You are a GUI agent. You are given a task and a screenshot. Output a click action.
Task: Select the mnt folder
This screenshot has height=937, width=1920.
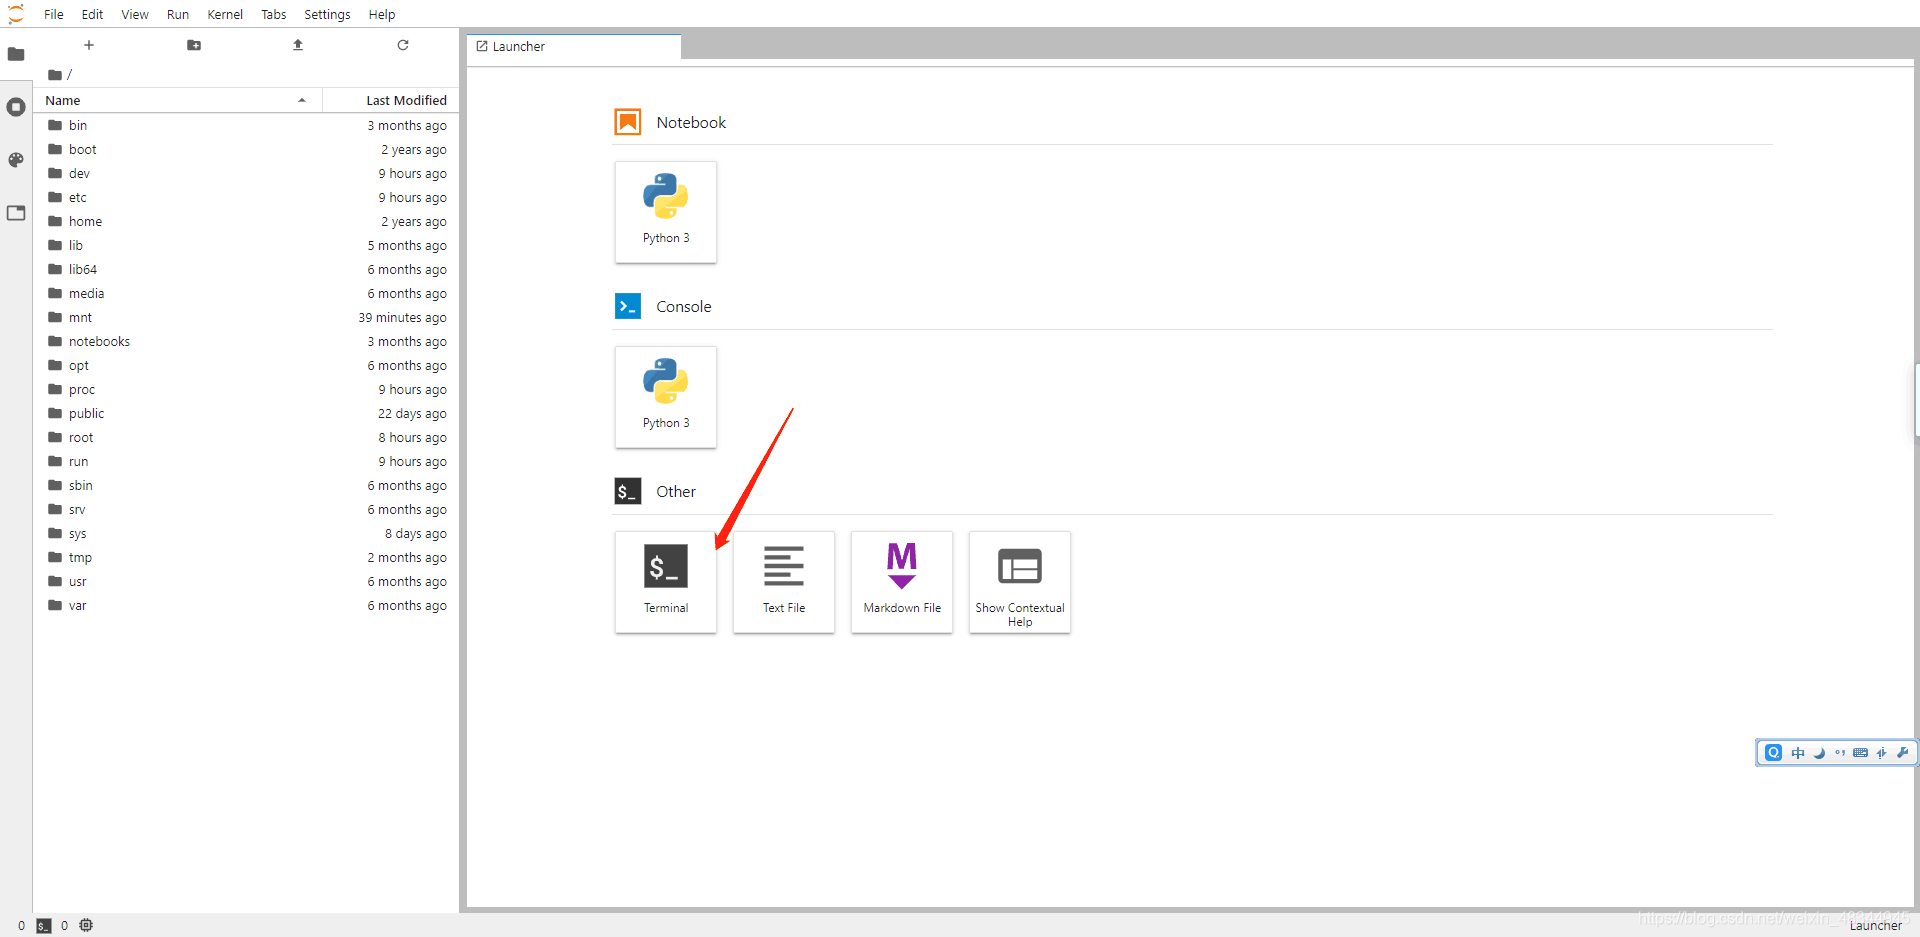click(x=246, y=317)
